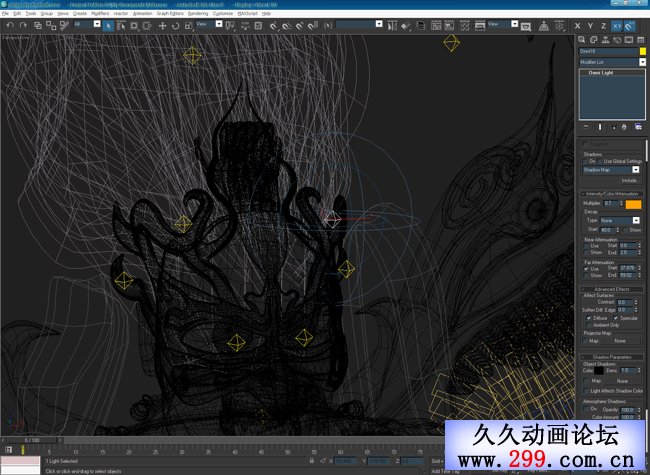
Task: Select the Rotate tool
Action: click(175, 26)
